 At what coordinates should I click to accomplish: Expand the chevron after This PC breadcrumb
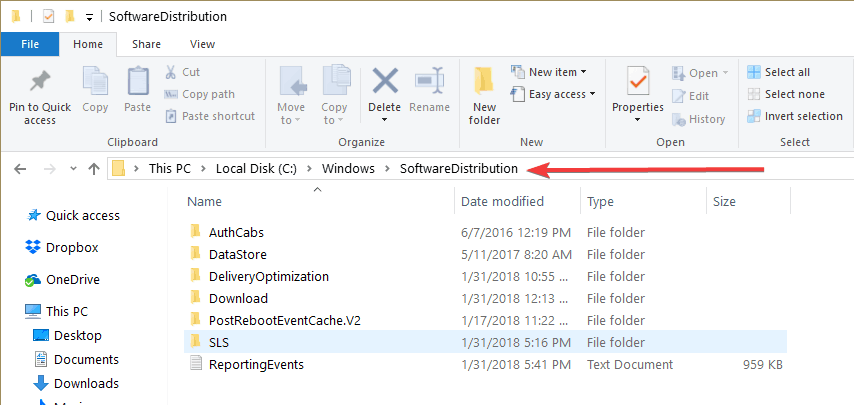(x=204, y=169)
